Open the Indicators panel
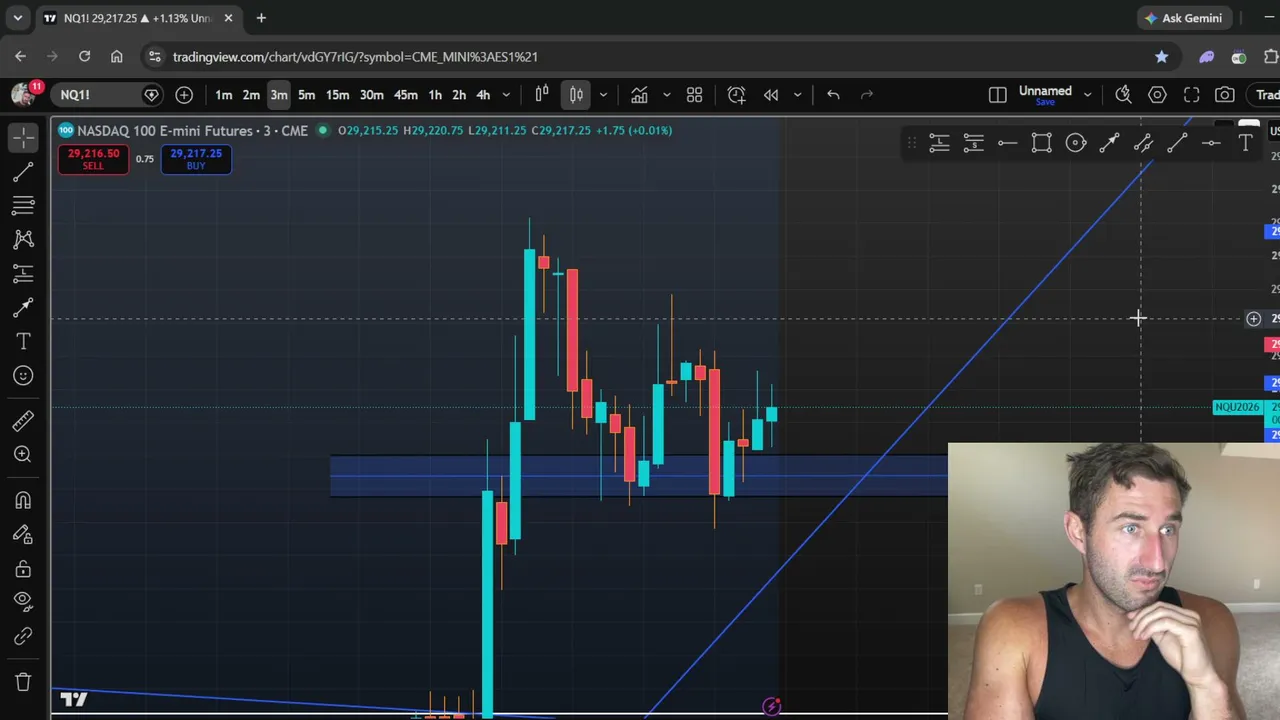Image resolution: width=1280 pixels, height=720 pixels. 639,95
